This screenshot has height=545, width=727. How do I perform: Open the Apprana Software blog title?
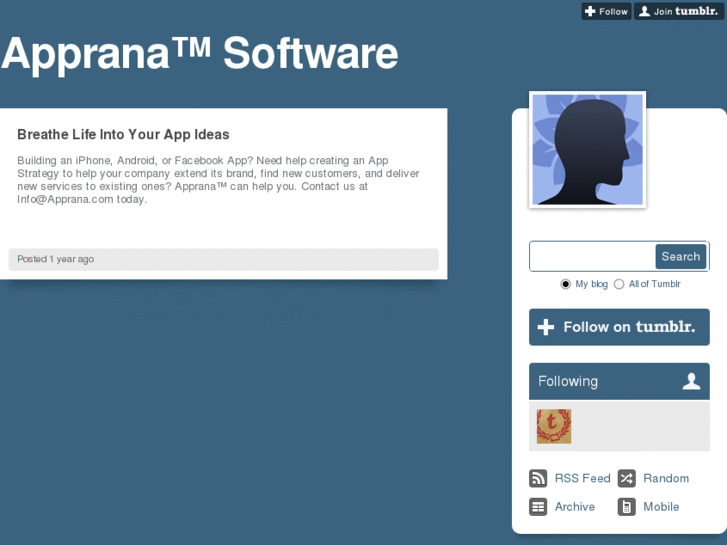pos(199,53)
